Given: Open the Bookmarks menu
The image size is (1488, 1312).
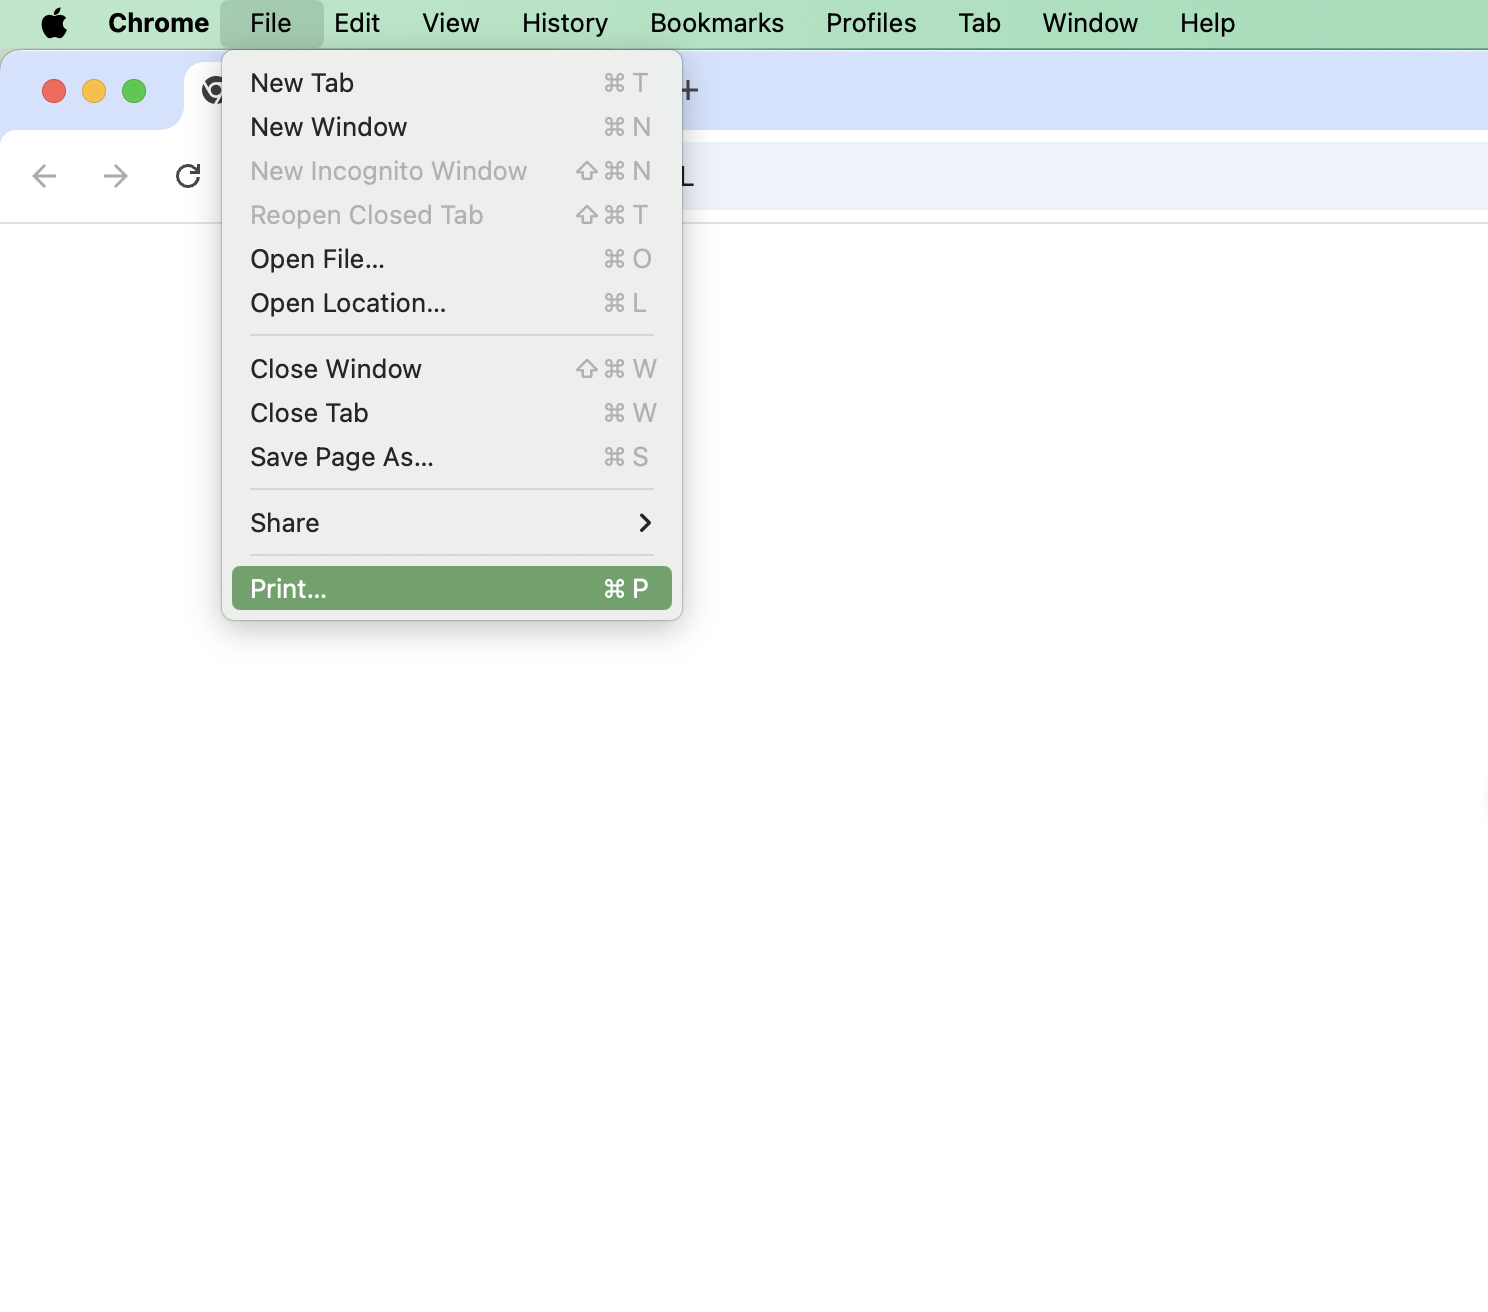Looking at the screenshot, I should tap(716, 23).
